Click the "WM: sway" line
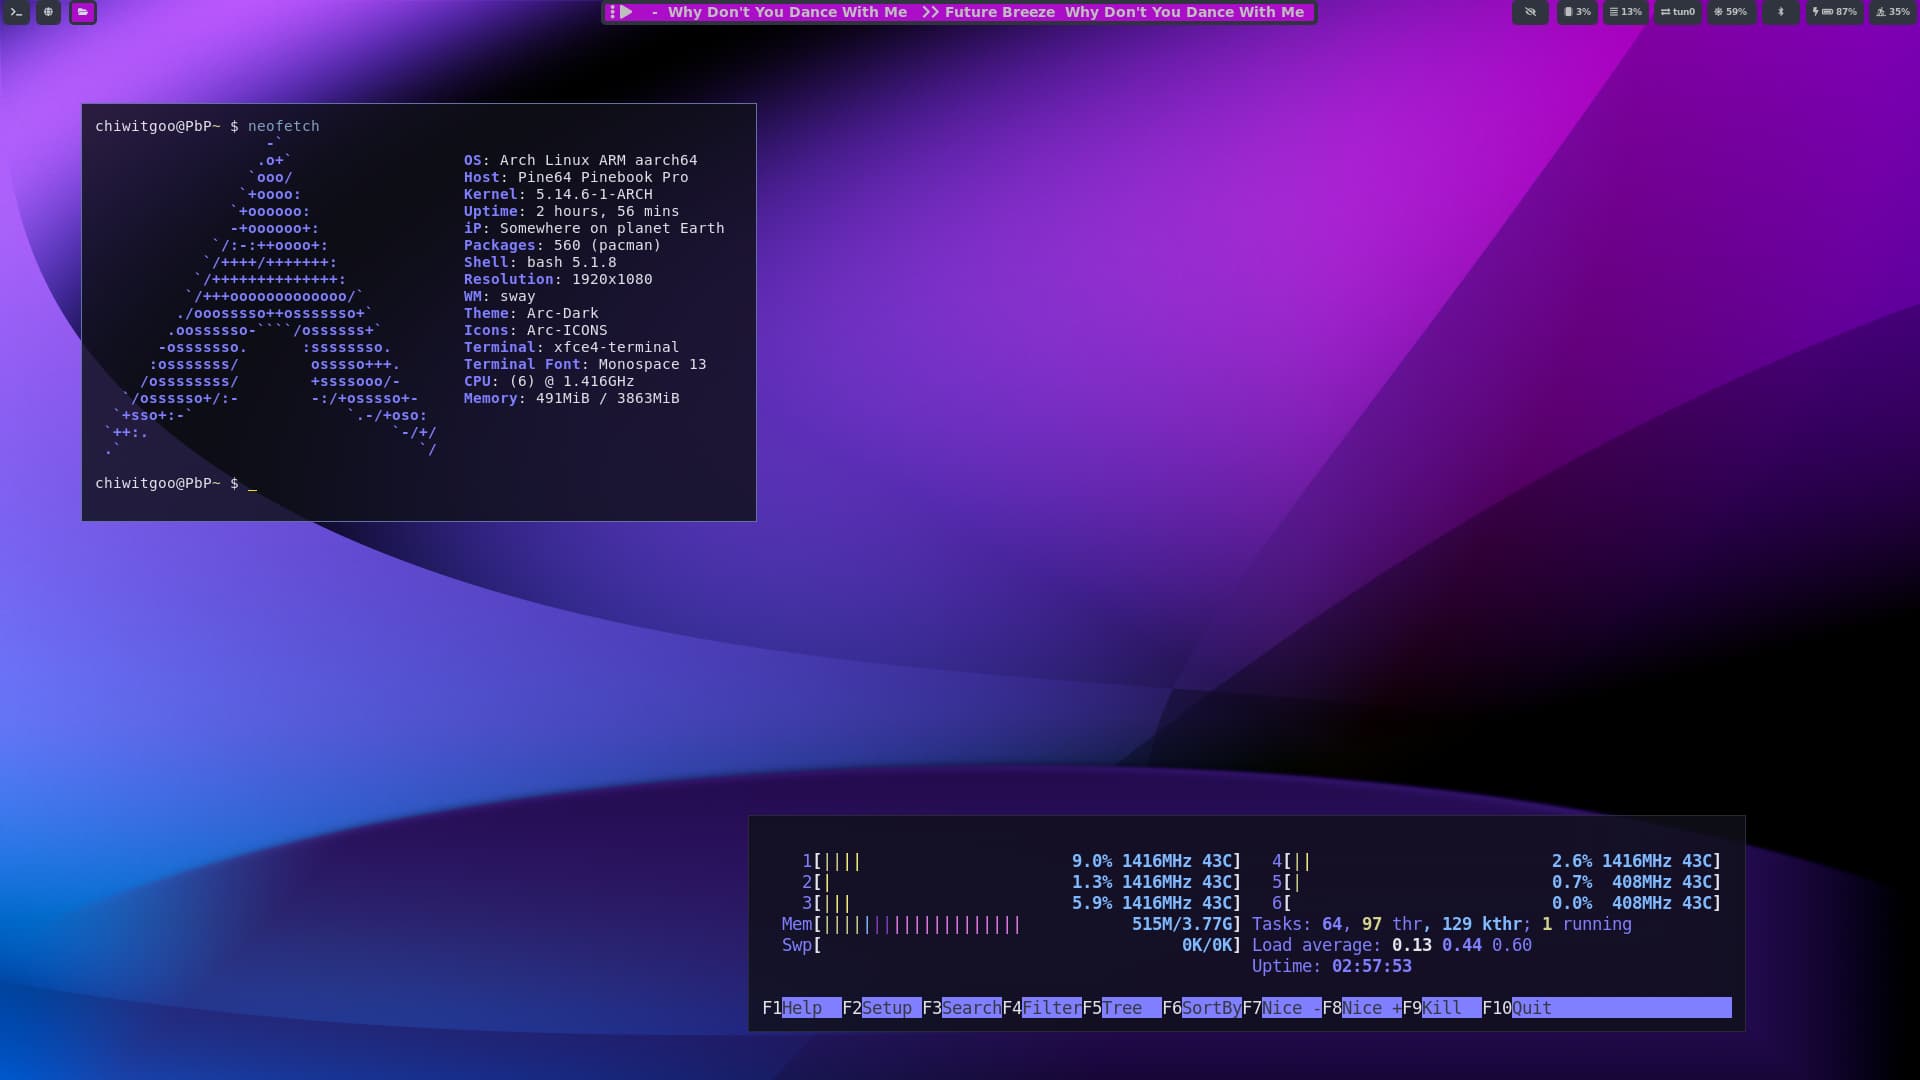 (x=500, y=296)
